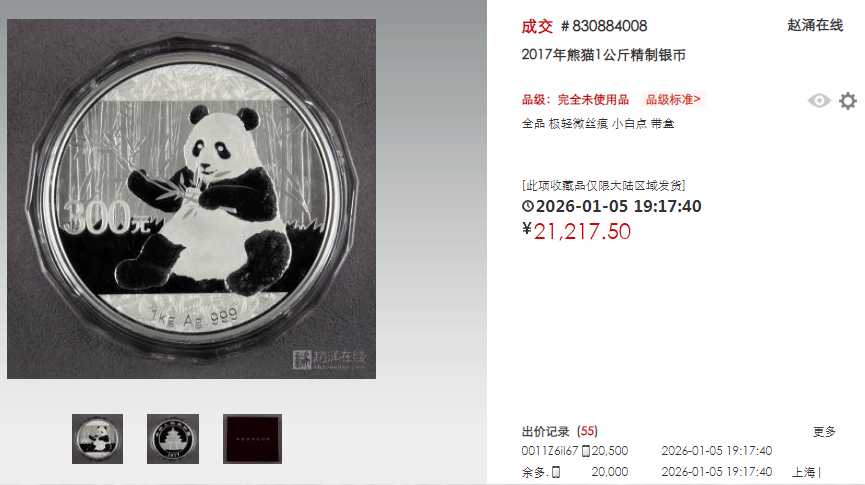Screen dimensions: 865x485
Task: Click the 2017年熊猫1公斤精制银币 title
Action: tap(604, 55)
